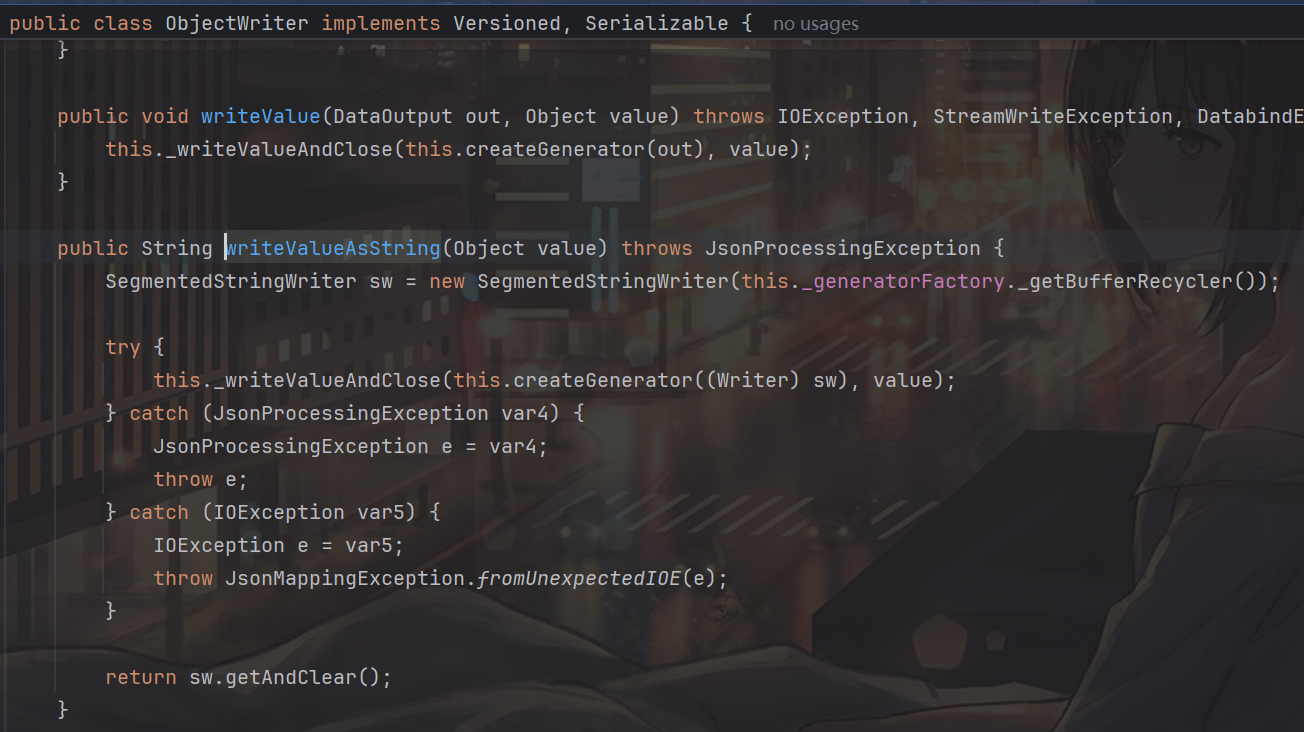Click the Serializable interface name

656,23
